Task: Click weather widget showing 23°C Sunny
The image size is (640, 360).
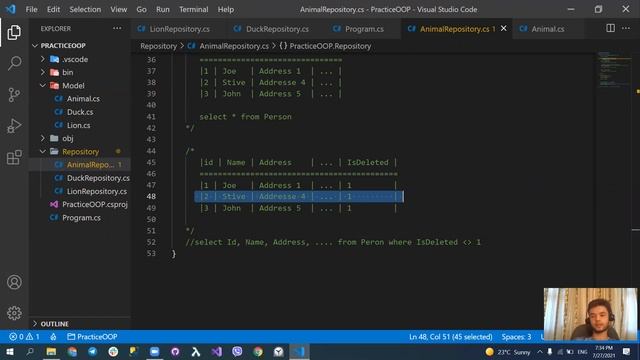Action: point(508,351)
